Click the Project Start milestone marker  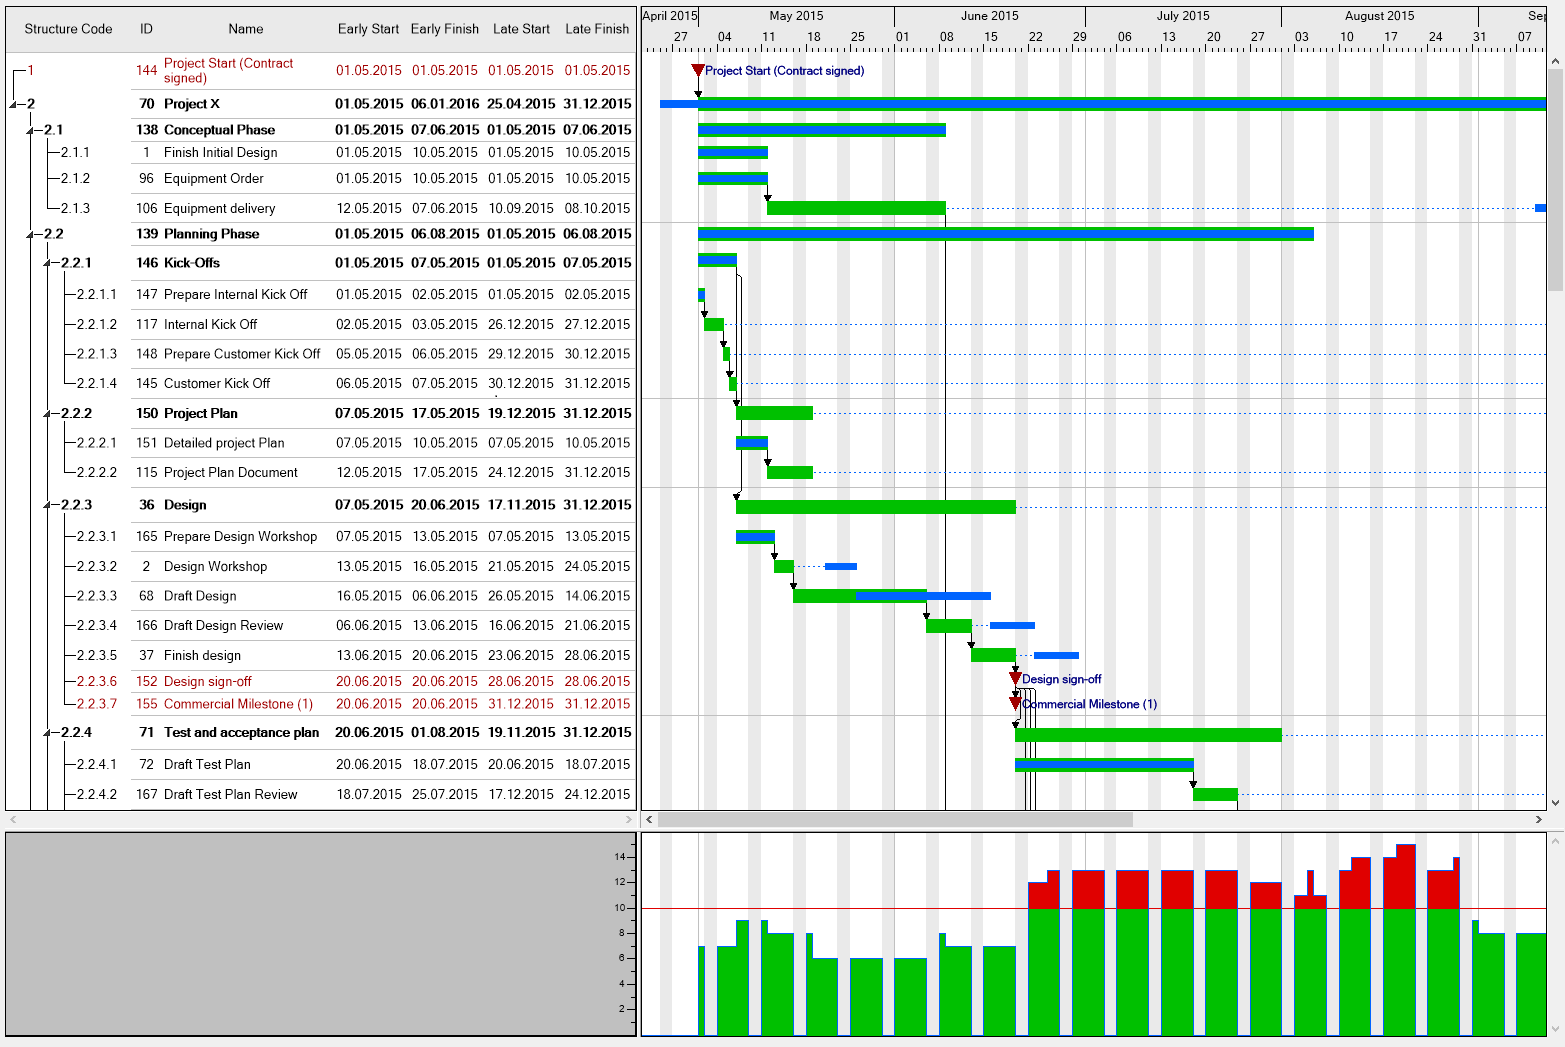click(x=697, y=70)
